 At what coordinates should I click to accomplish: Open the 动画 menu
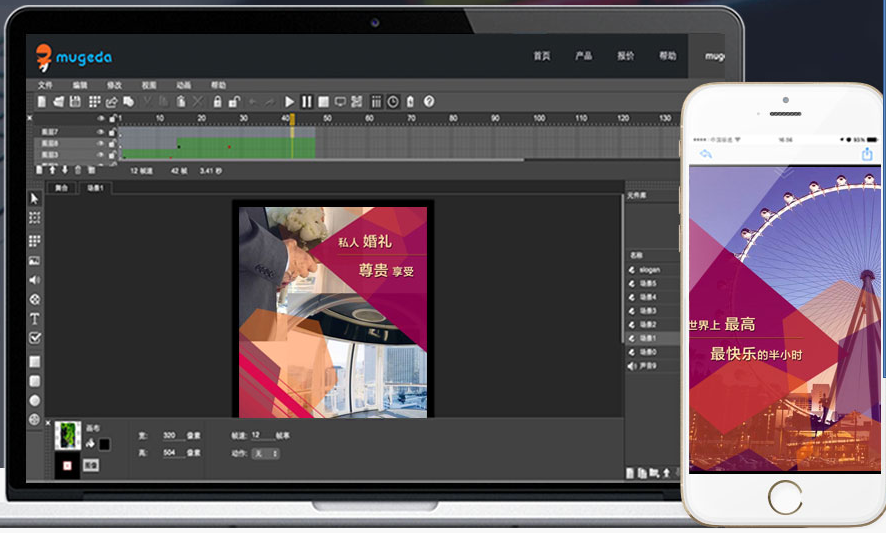tap(183, 85)
